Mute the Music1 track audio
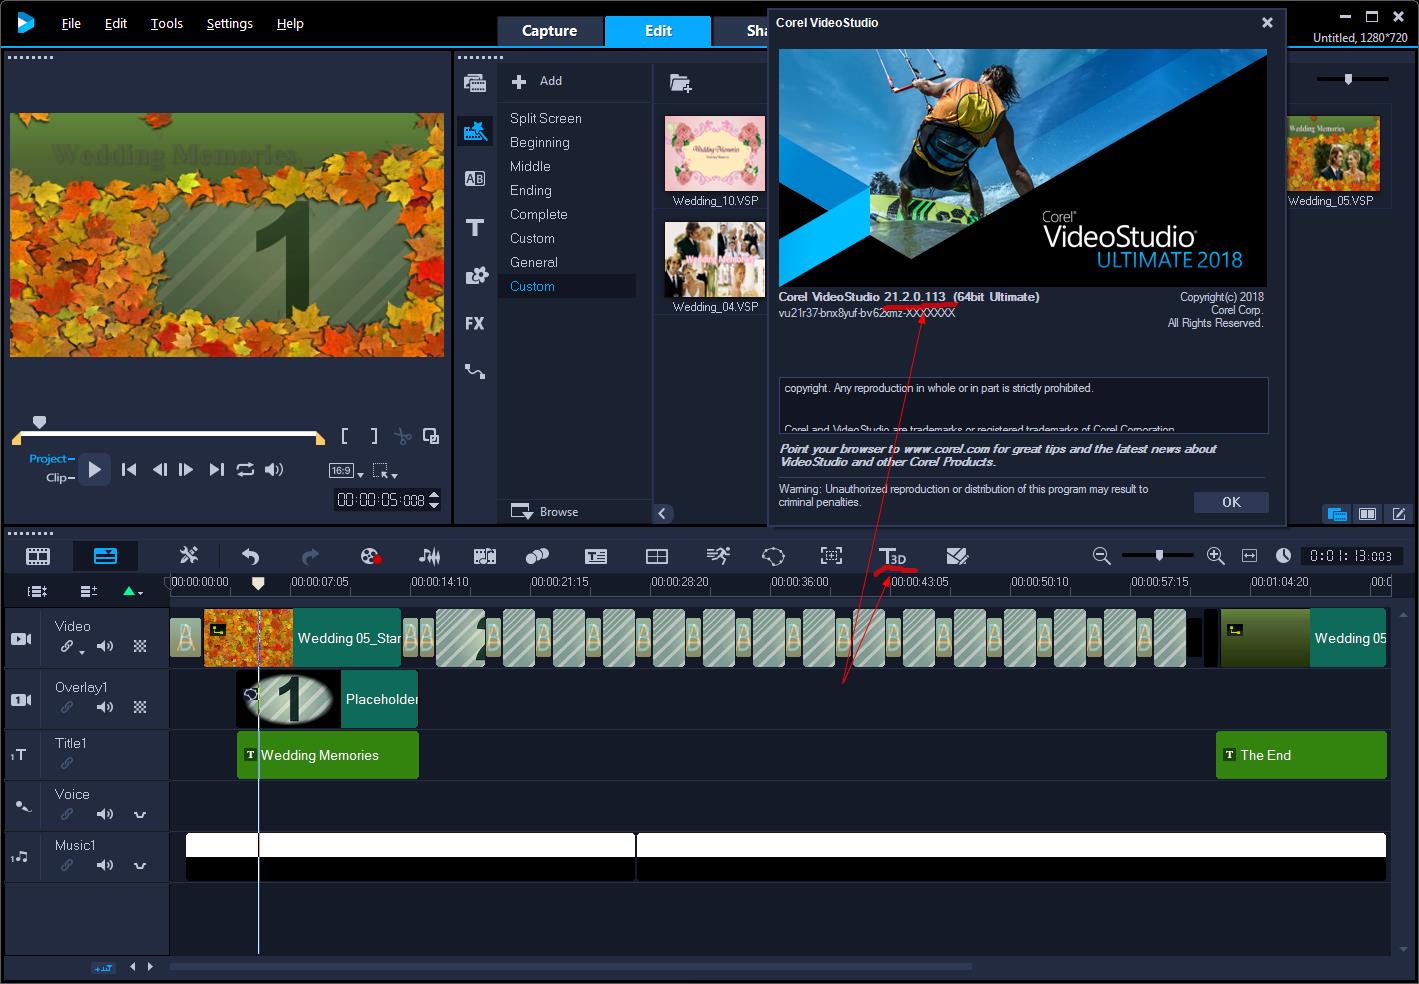The width and height of the screenshot is (1419, 984). click(105, 865)
